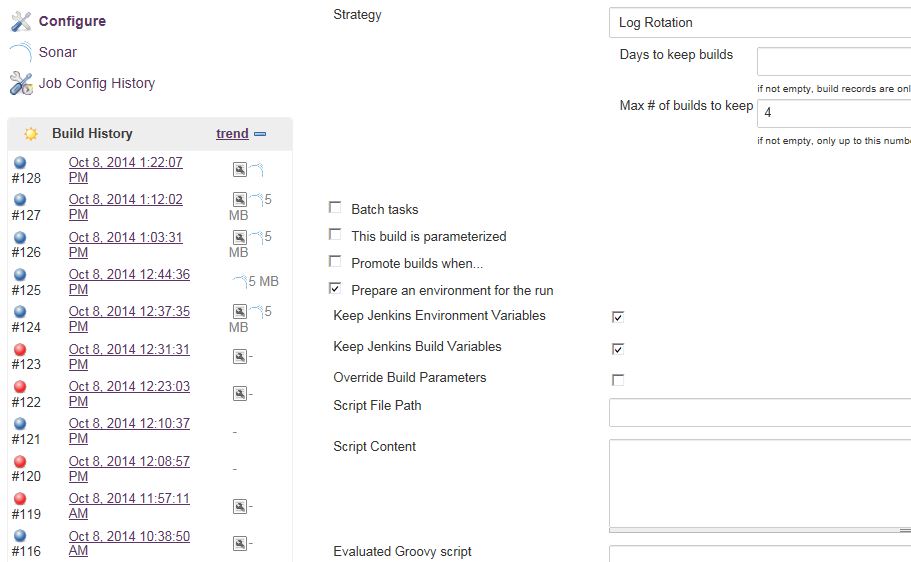
Task: Click the Max # of builds field
Action: (x=833, y=113)
